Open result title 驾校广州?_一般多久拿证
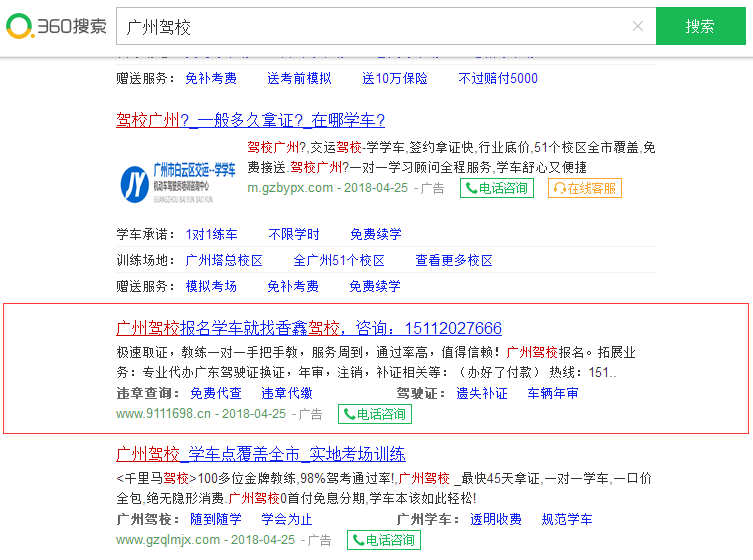Screen dimensions: 753x560 250,120
